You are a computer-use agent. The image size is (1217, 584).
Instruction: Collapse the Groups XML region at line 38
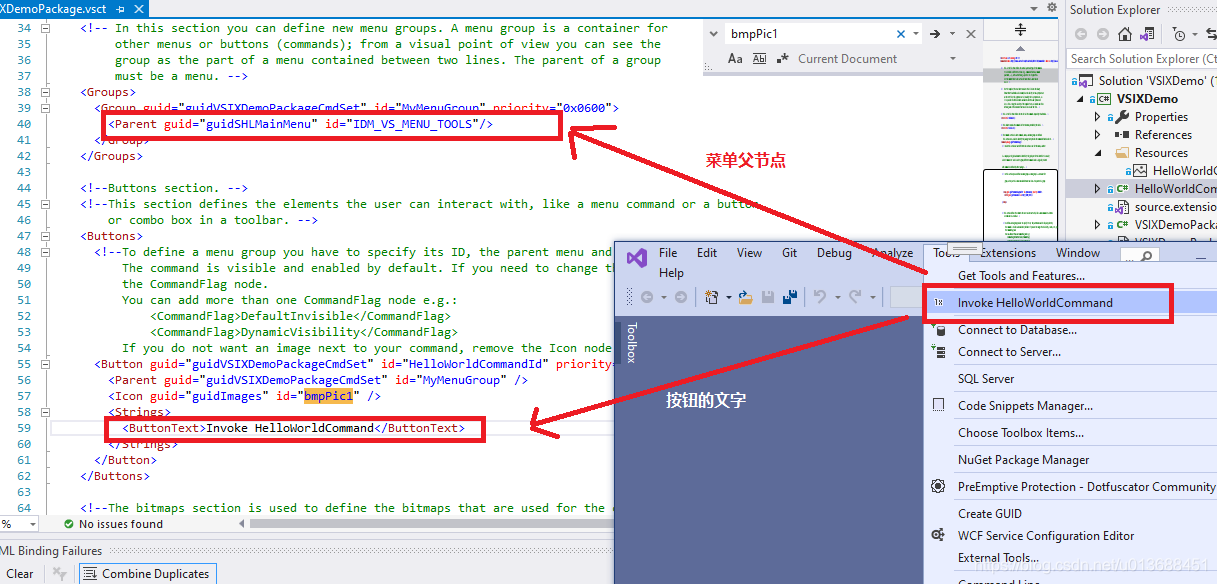pyautogui.click(x=45, y=92)
